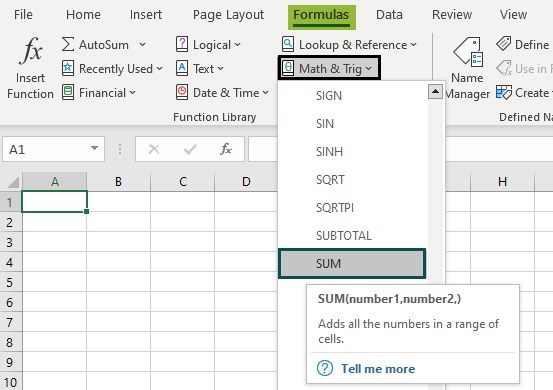553x390 pixels.
Task: Click the help question-mark icon in tooltip
Action: (x=325, y=368)
